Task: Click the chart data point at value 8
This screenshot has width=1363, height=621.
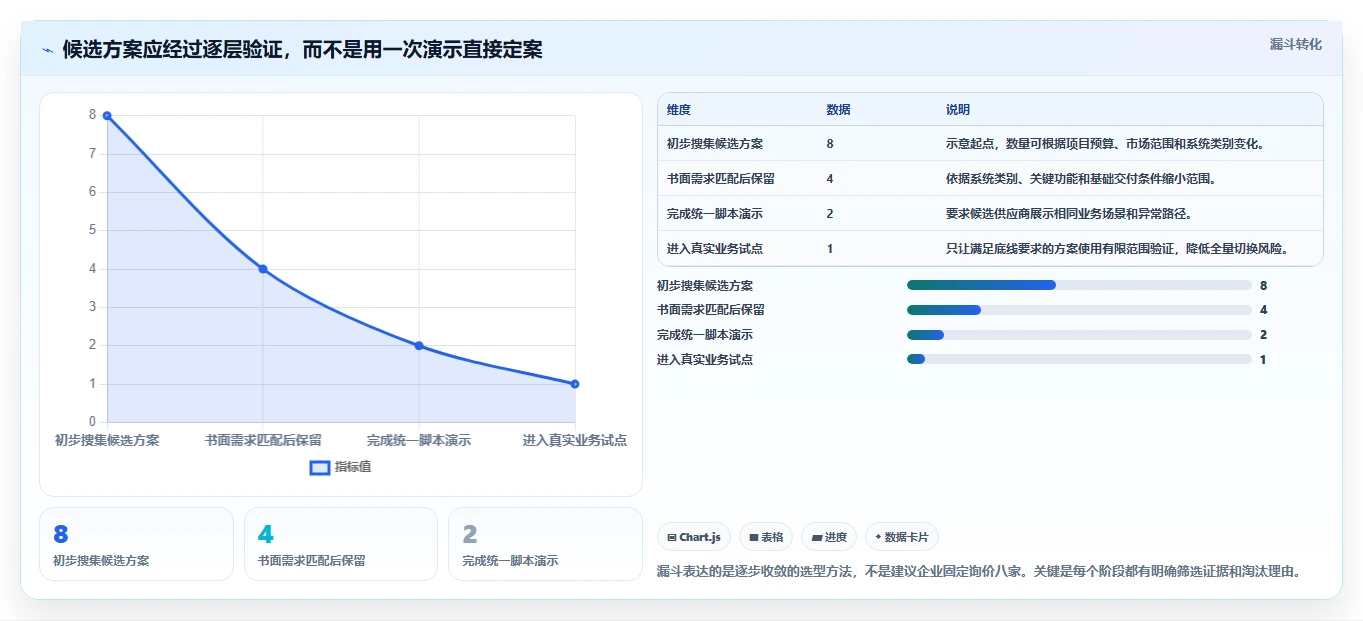Action: 107,116
